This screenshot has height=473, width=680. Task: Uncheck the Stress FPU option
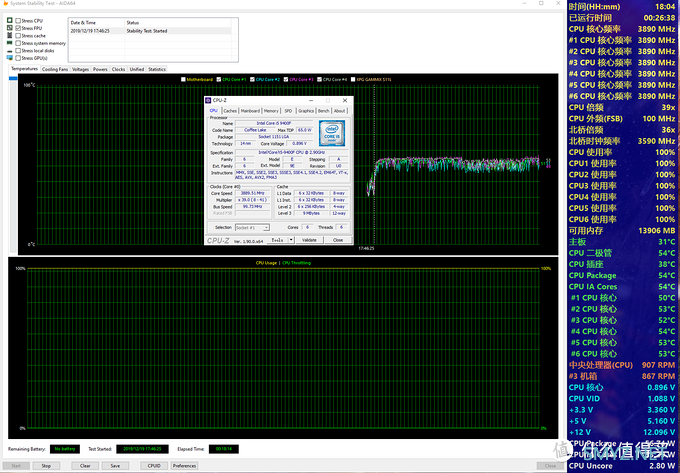[17, 28]
